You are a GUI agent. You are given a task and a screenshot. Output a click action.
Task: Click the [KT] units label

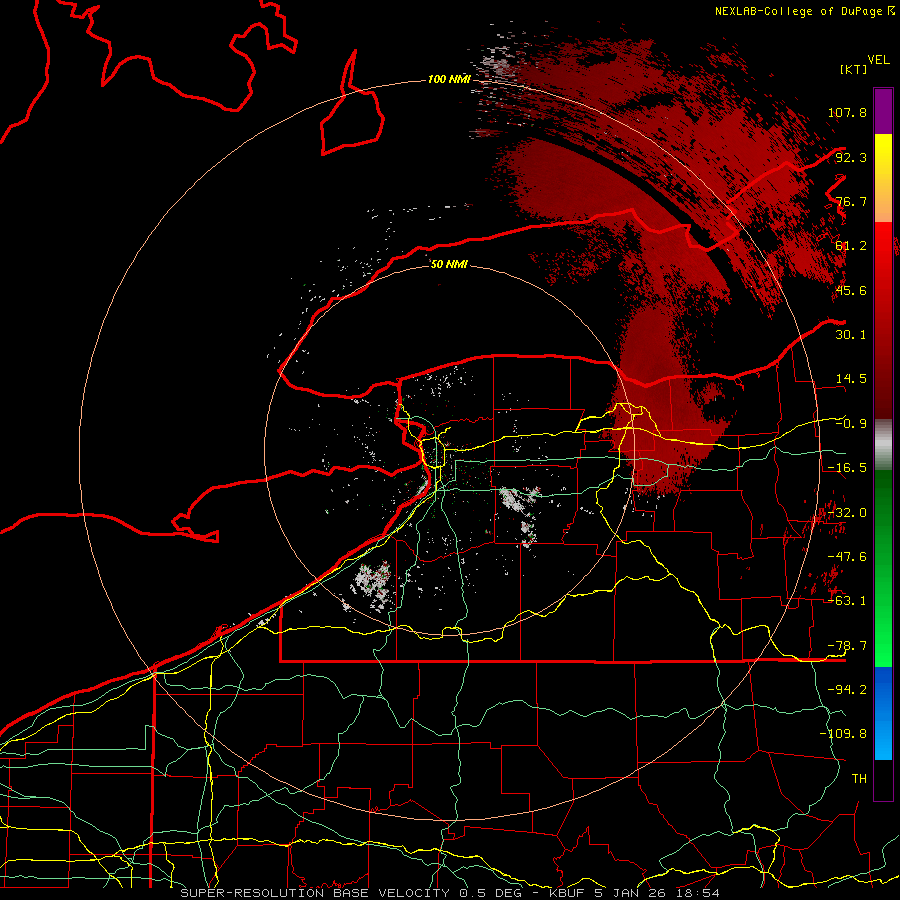click(854, 69)
